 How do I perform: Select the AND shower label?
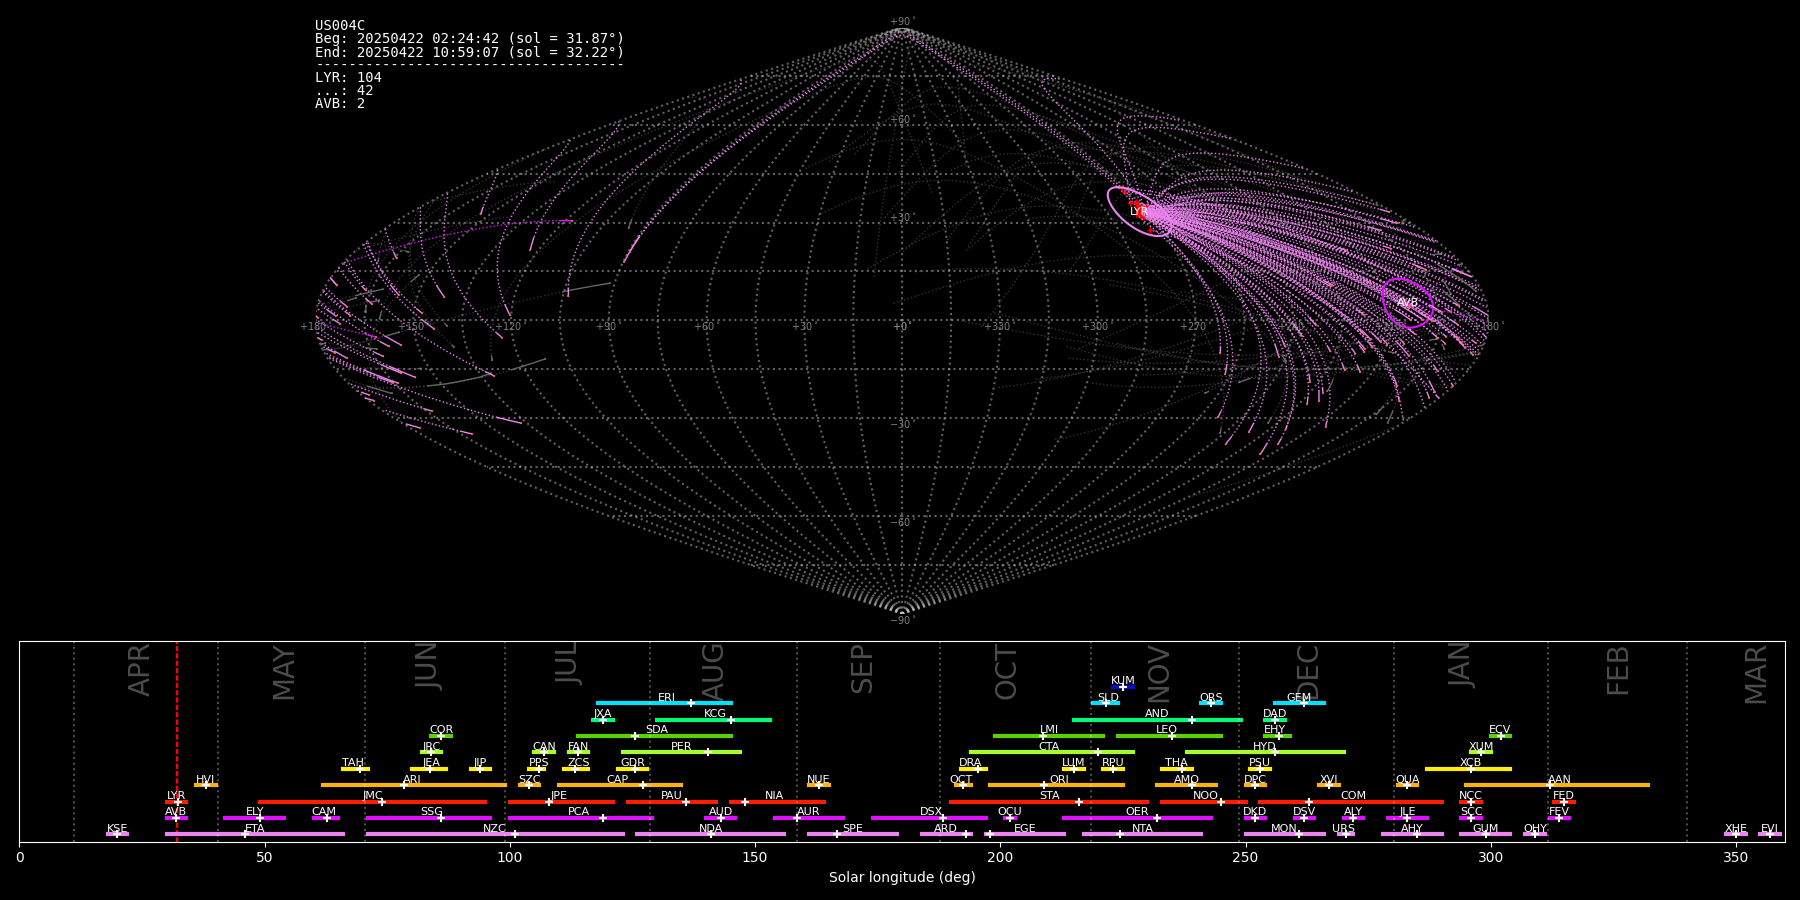(1156, 714)
